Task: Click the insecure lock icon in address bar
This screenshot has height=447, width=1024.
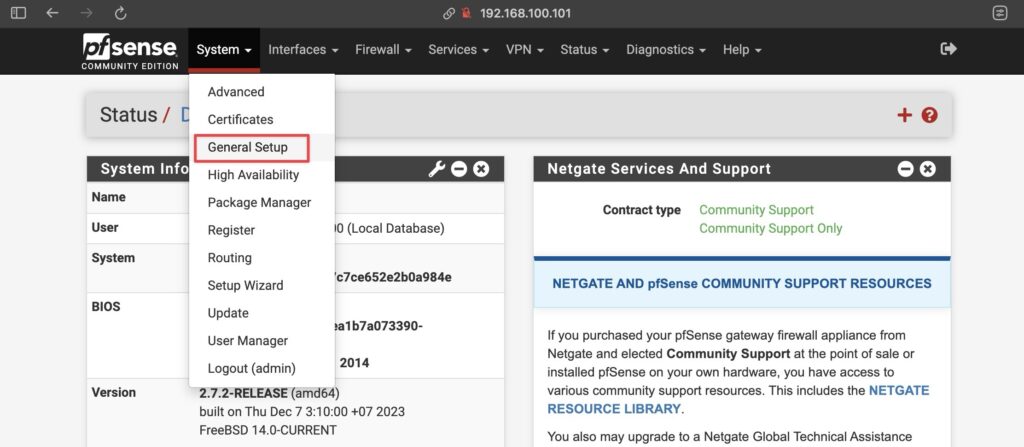Action: coord(466,13)
